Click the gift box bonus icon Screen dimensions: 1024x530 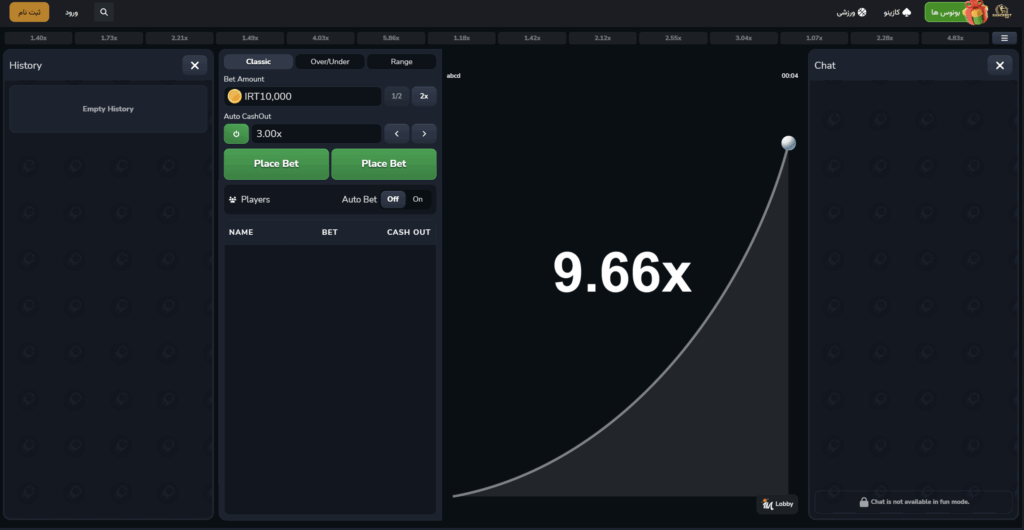coord(976,12)
